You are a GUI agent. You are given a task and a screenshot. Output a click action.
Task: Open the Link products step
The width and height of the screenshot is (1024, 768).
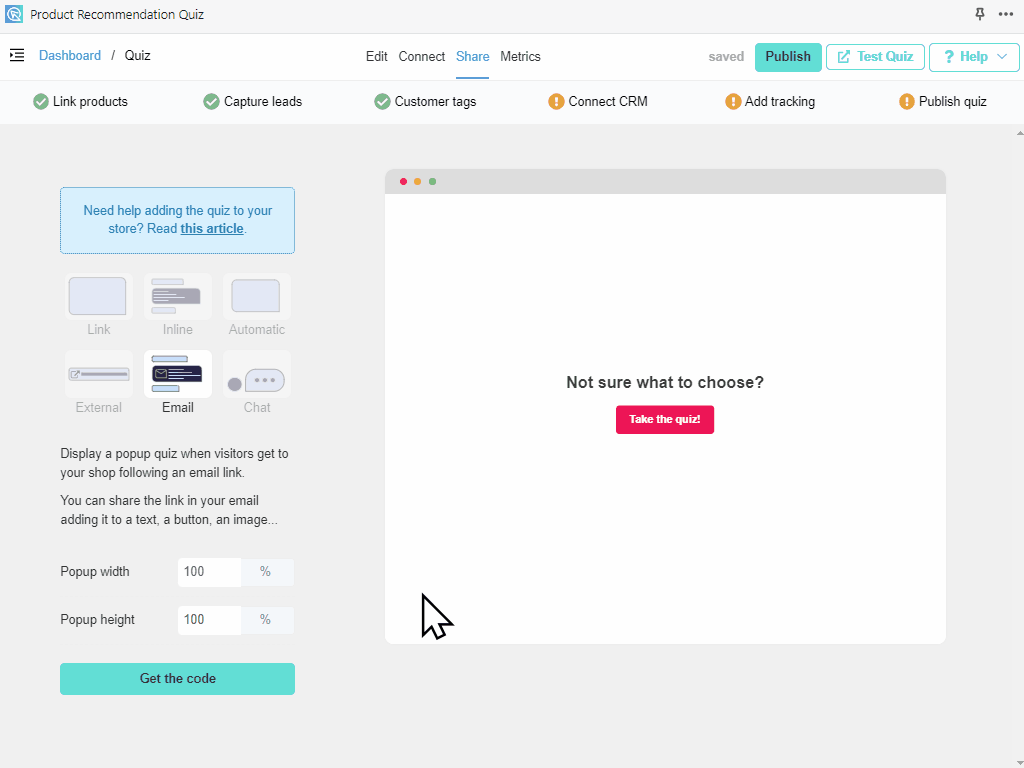tap(80, 101)
